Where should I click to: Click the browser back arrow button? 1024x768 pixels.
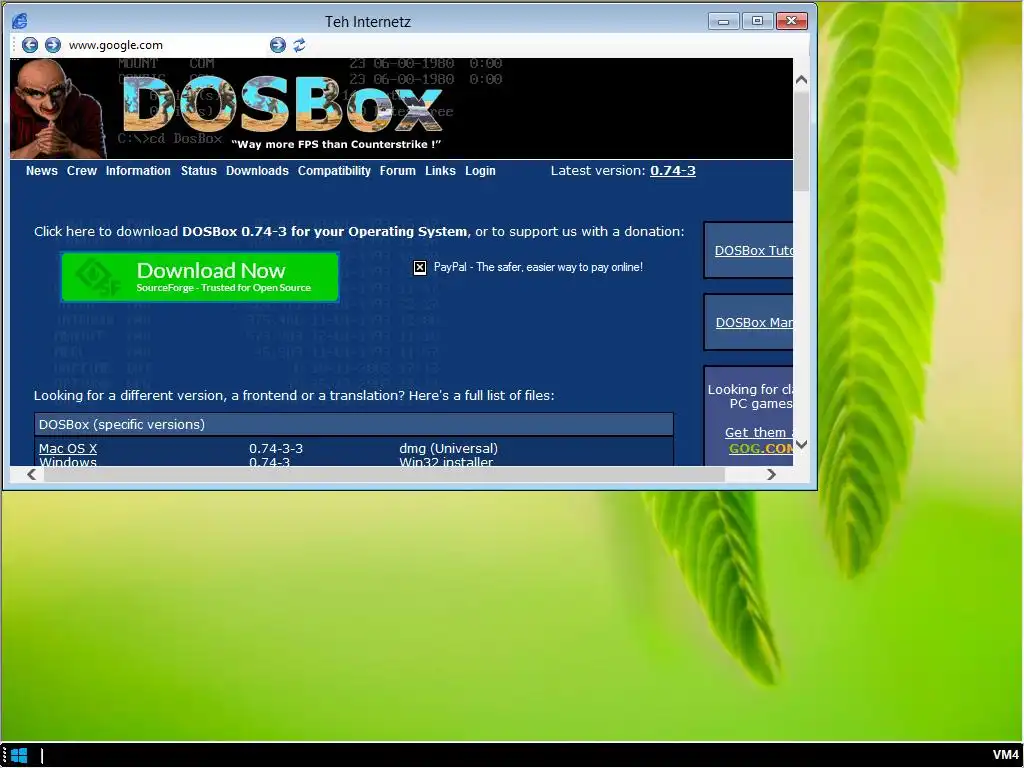(30, 45)
